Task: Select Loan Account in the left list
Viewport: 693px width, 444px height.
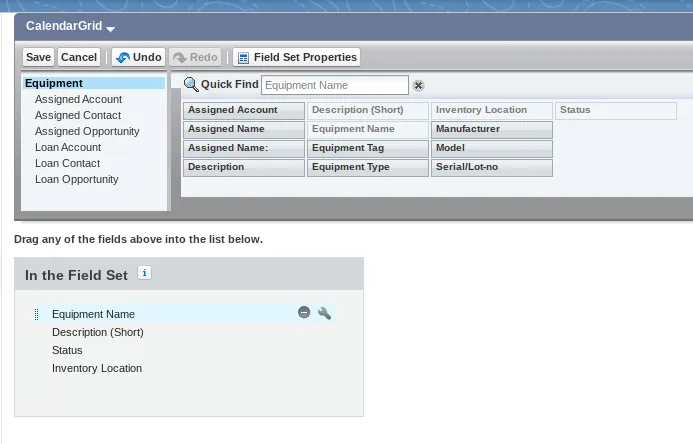Action: click(x=68, y=147)
